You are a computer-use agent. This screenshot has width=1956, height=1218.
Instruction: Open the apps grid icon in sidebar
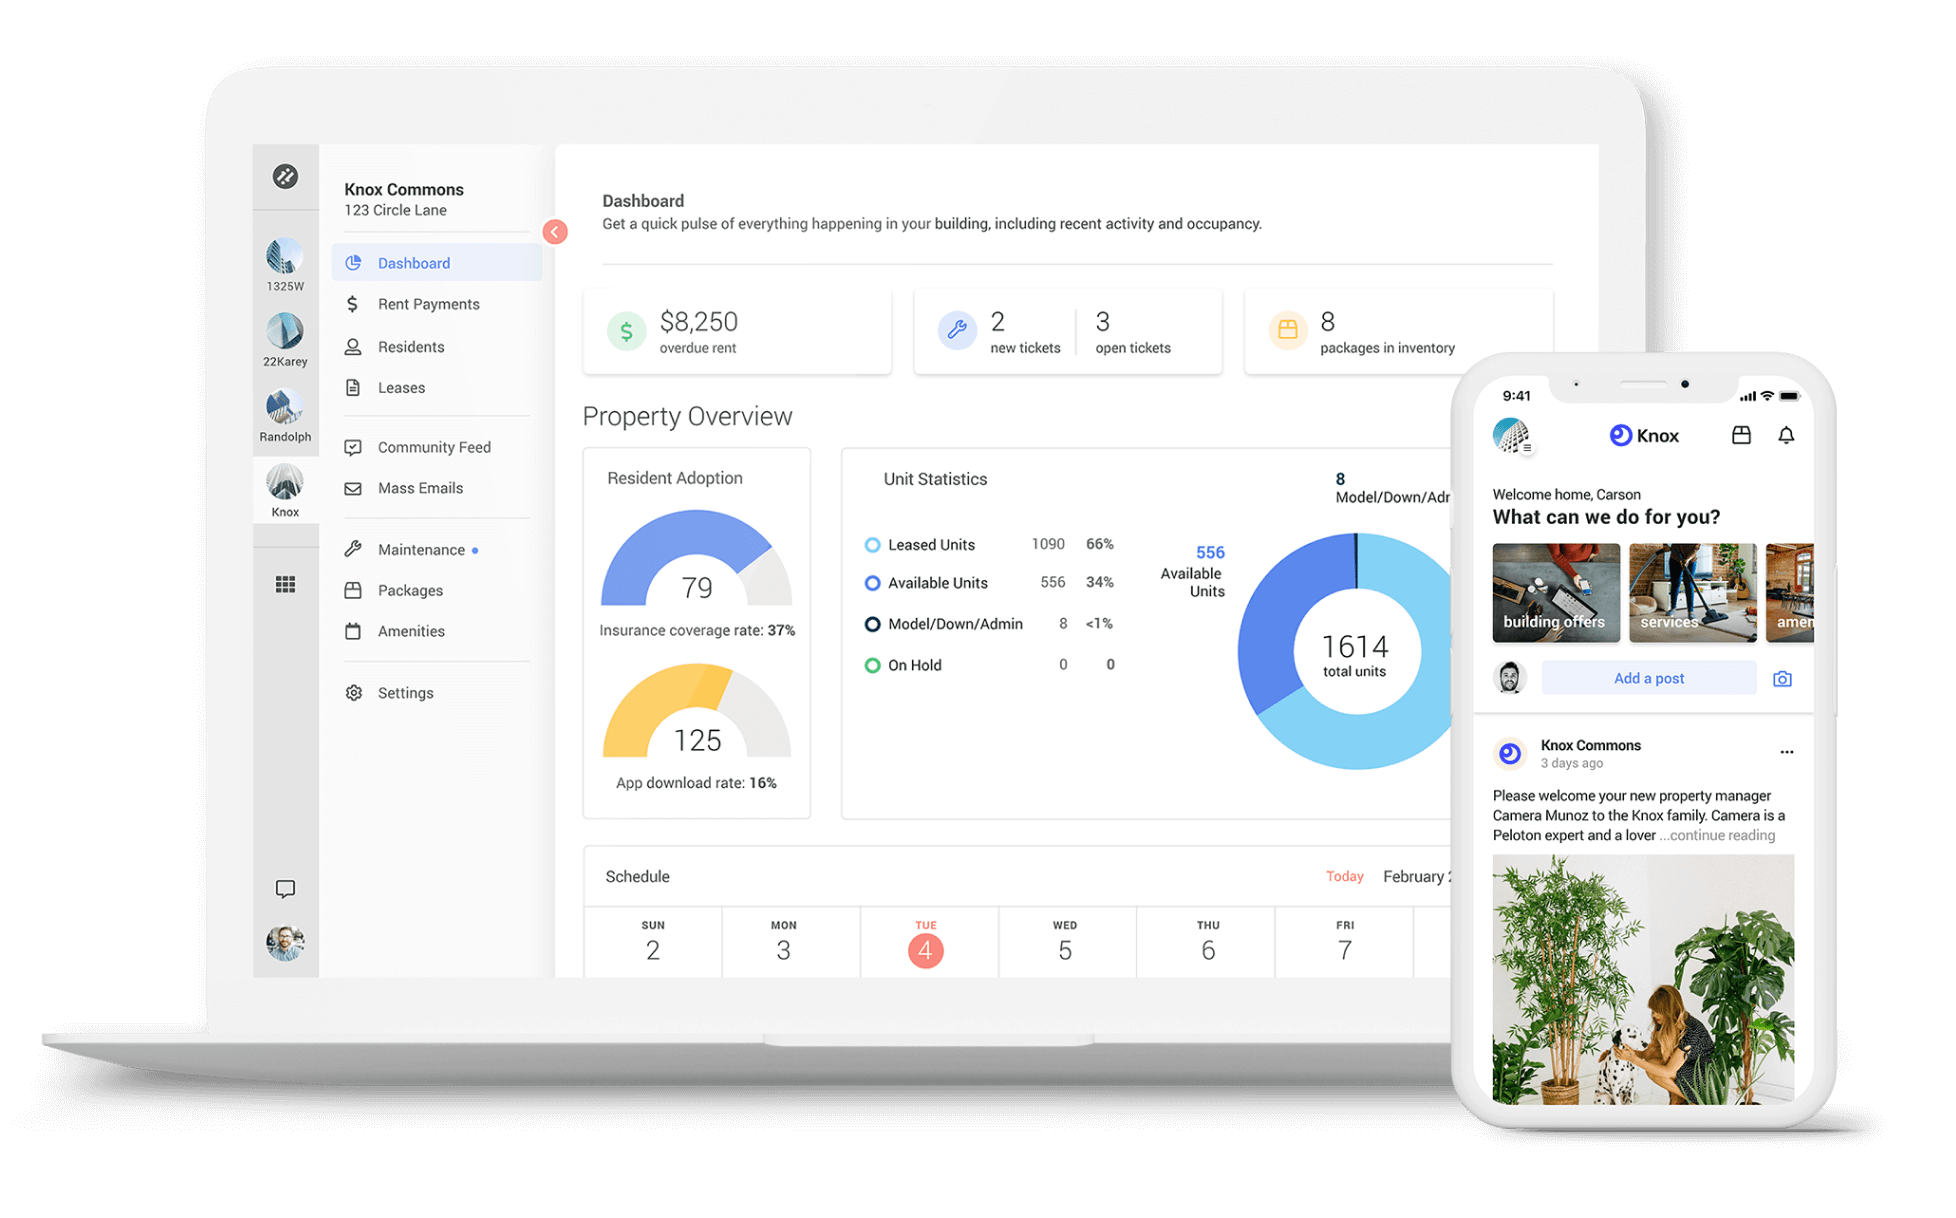point(285,584)
